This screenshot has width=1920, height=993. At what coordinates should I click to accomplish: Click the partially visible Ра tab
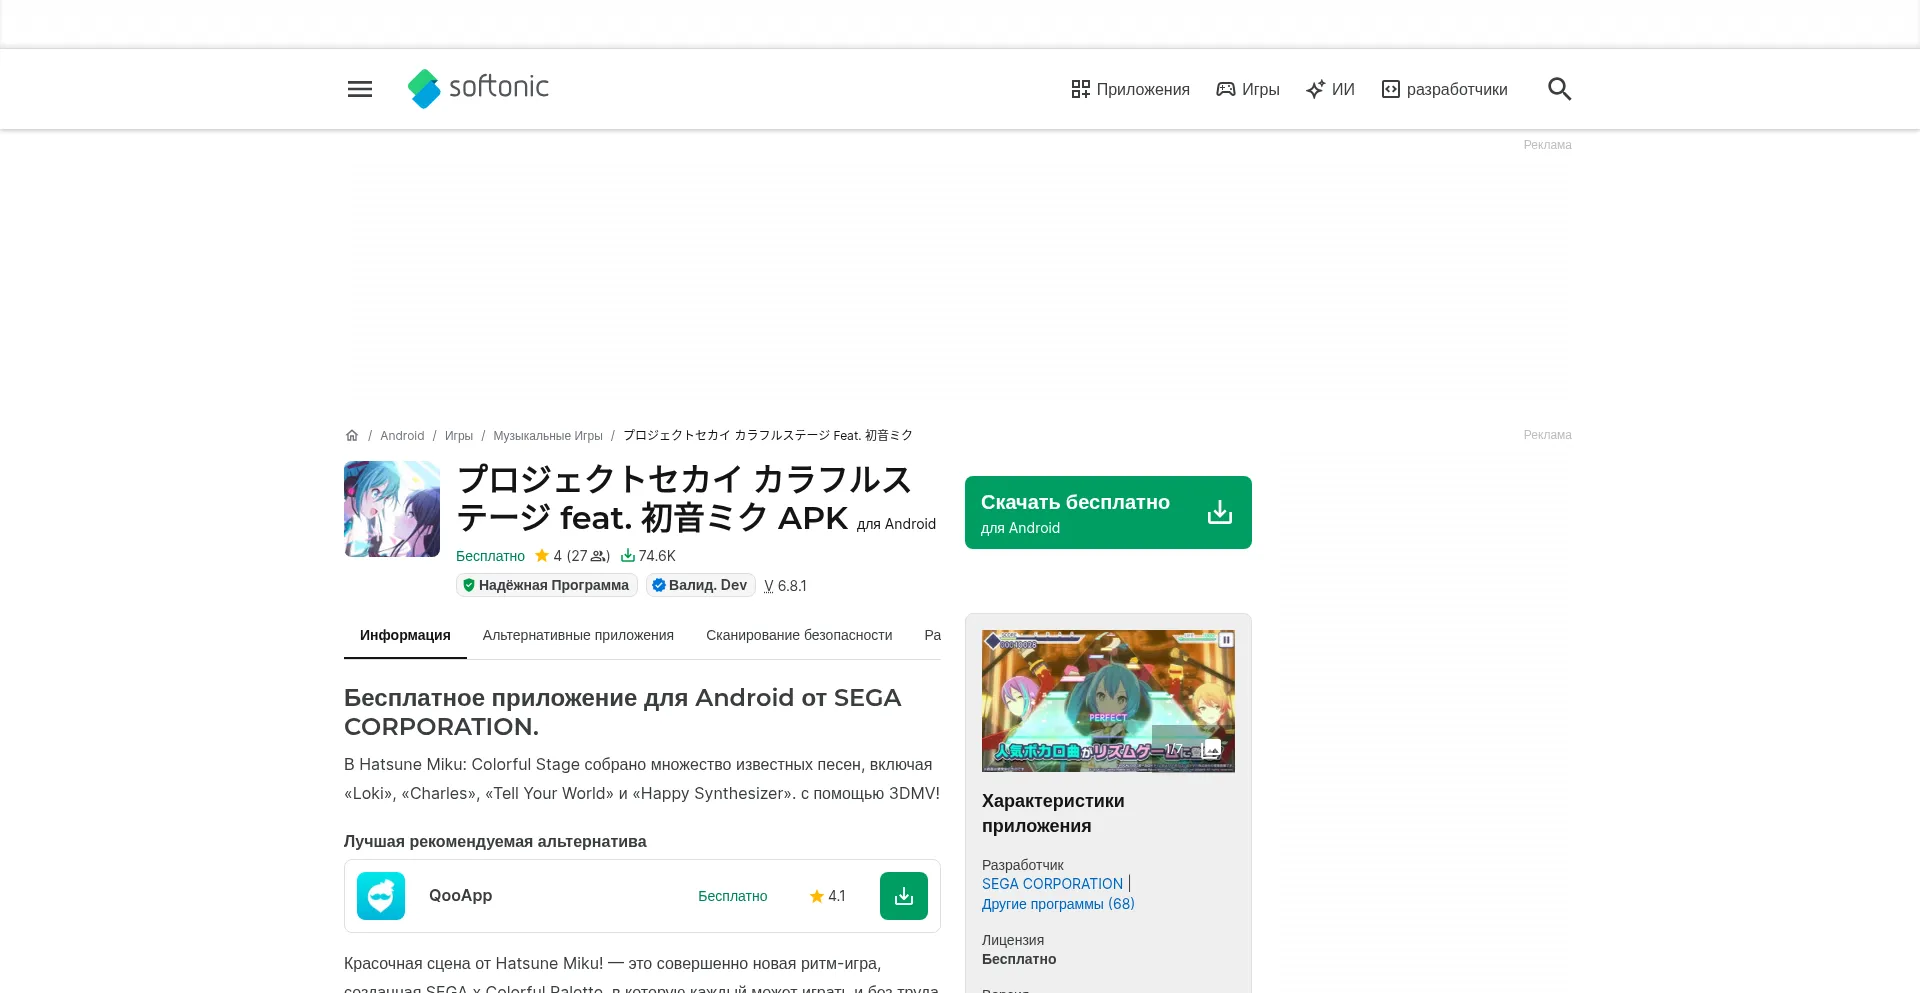[932, 636]
